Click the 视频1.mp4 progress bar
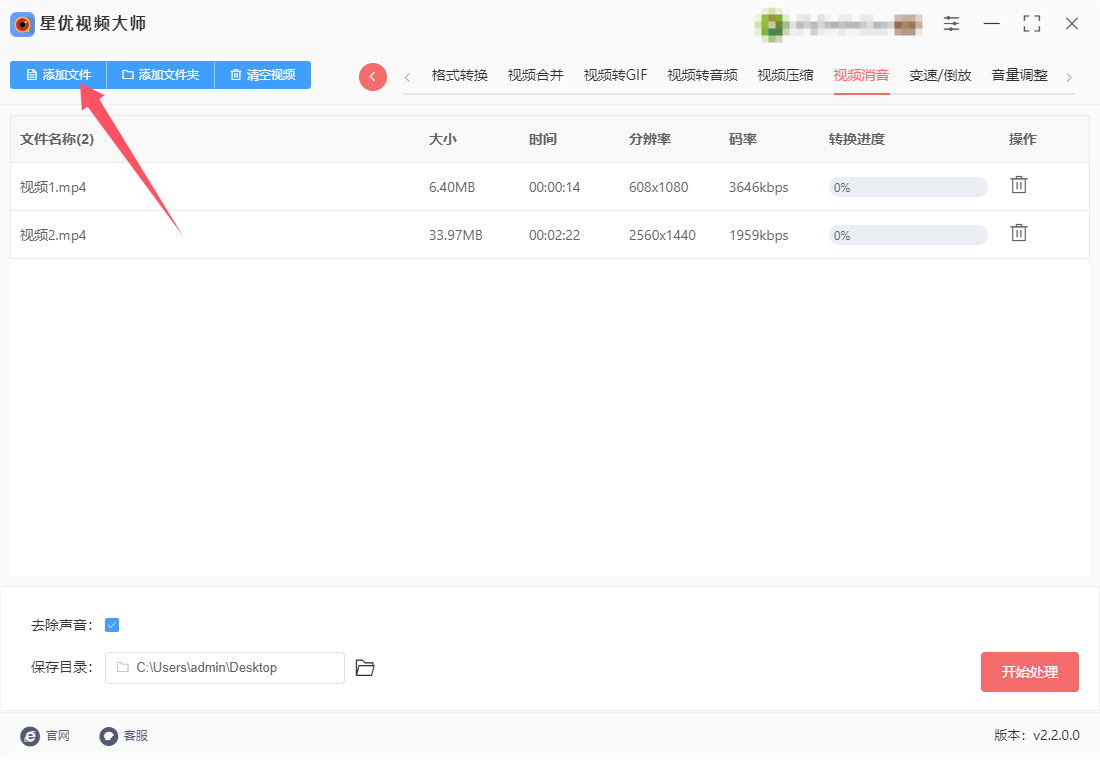The image size is (1100, 760). click(x=908, y=187)
